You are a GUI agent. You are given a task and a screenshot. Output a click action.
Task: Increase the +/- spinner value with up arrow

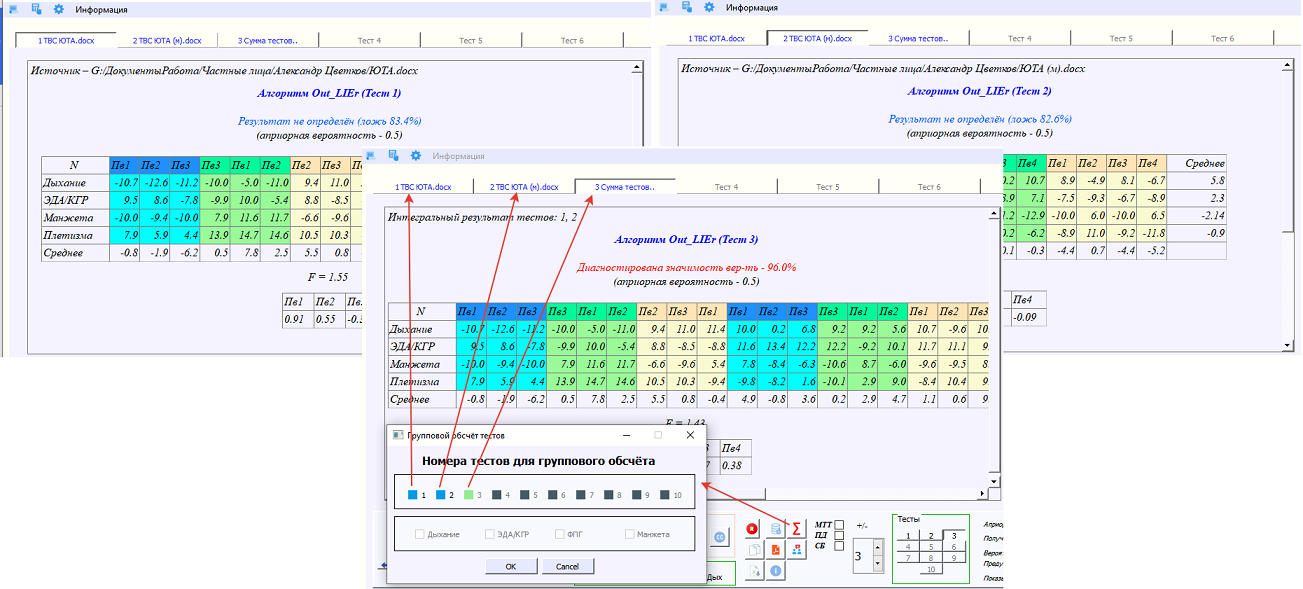[878, 546]
